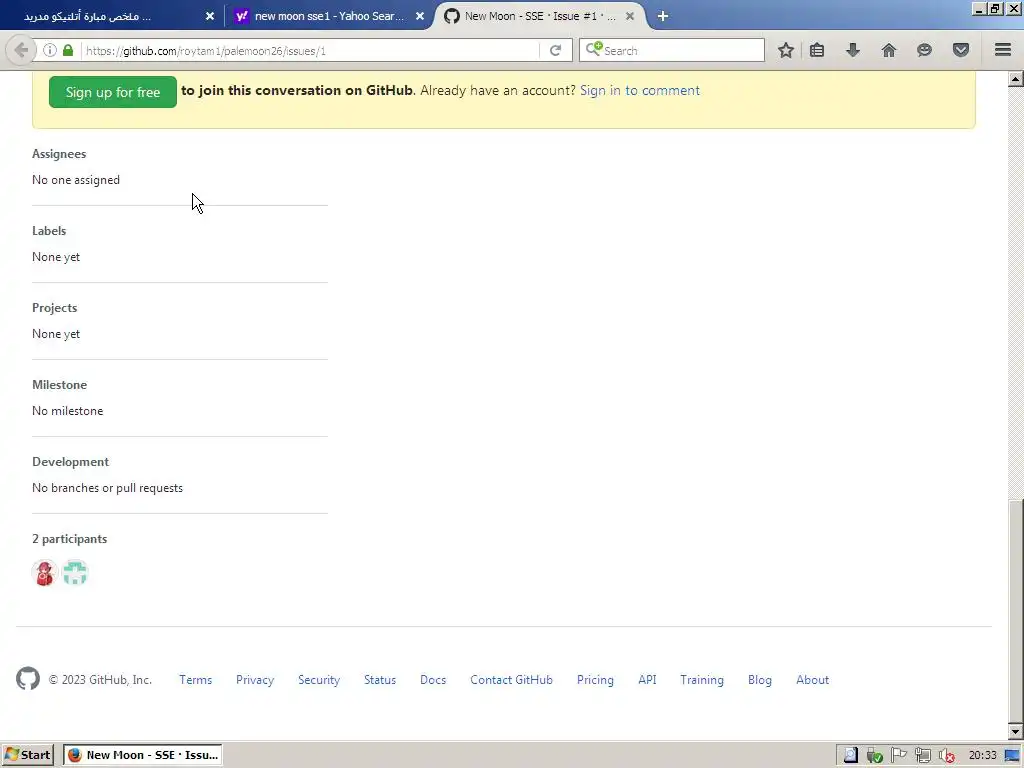
Task: Open the Terms footer link
Action: click(x=195, y=680)
